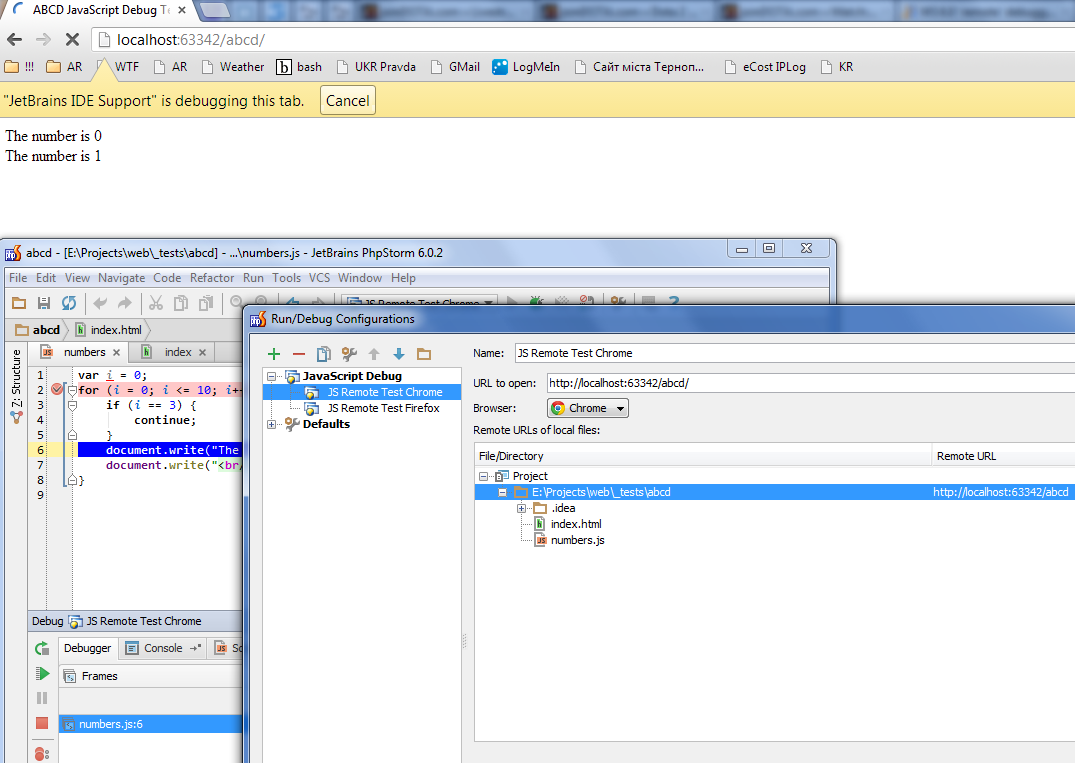Add a new configuration with the green plus
This screenshot has width=1075, height=763.
274,354
